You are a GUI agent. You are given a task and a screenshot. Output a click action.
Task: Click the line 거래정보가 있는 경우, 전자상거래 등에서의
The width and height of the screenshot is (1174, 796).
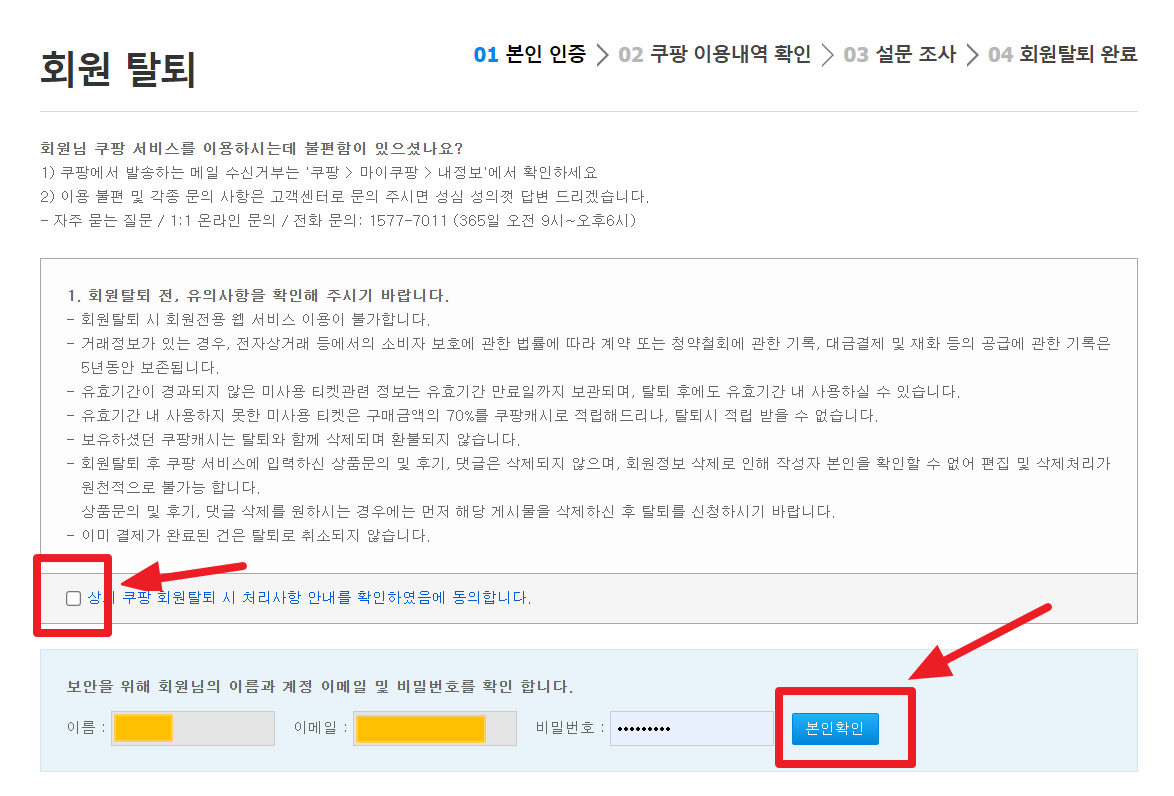click(x=588, y=355)
